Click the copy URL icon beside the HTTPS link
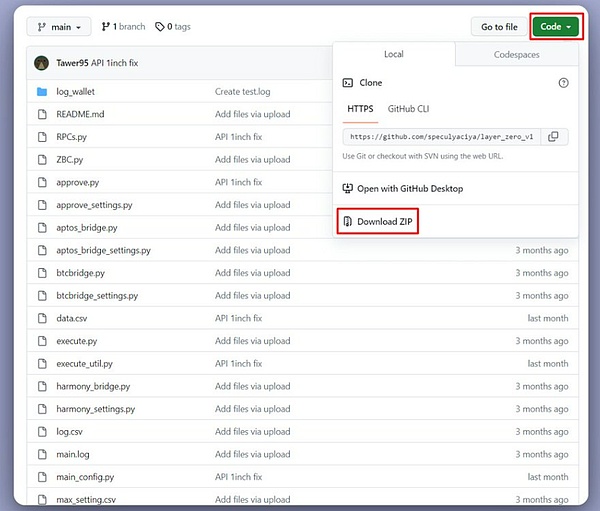The image size is (600, 511). point(553,137)
